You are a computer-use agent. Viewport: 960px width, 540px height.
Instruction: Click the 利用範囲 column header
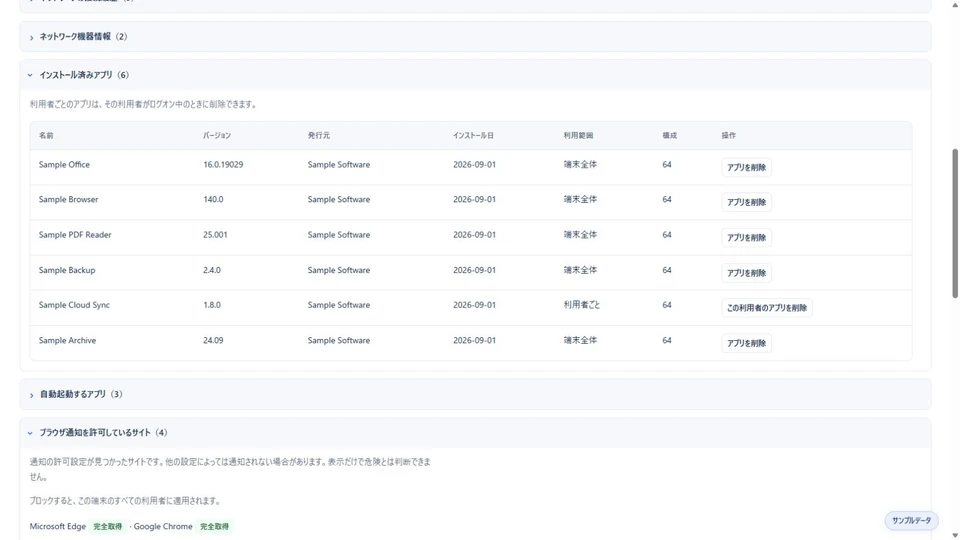point(578,135)
